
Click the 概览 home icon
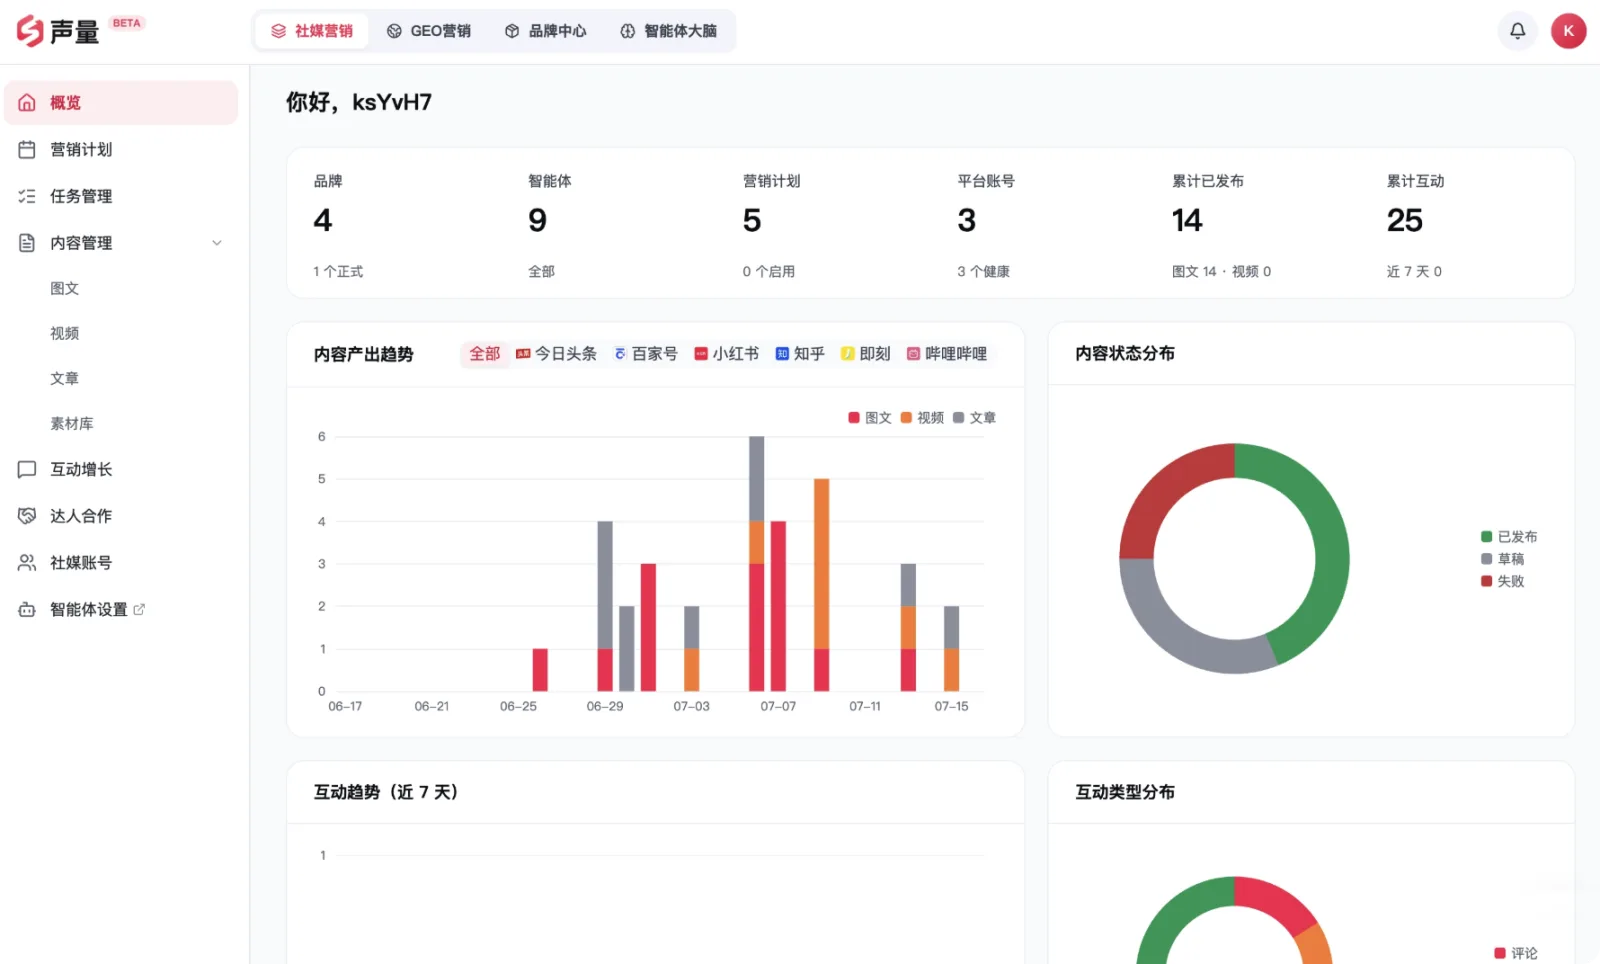click(x=27, y=102)
